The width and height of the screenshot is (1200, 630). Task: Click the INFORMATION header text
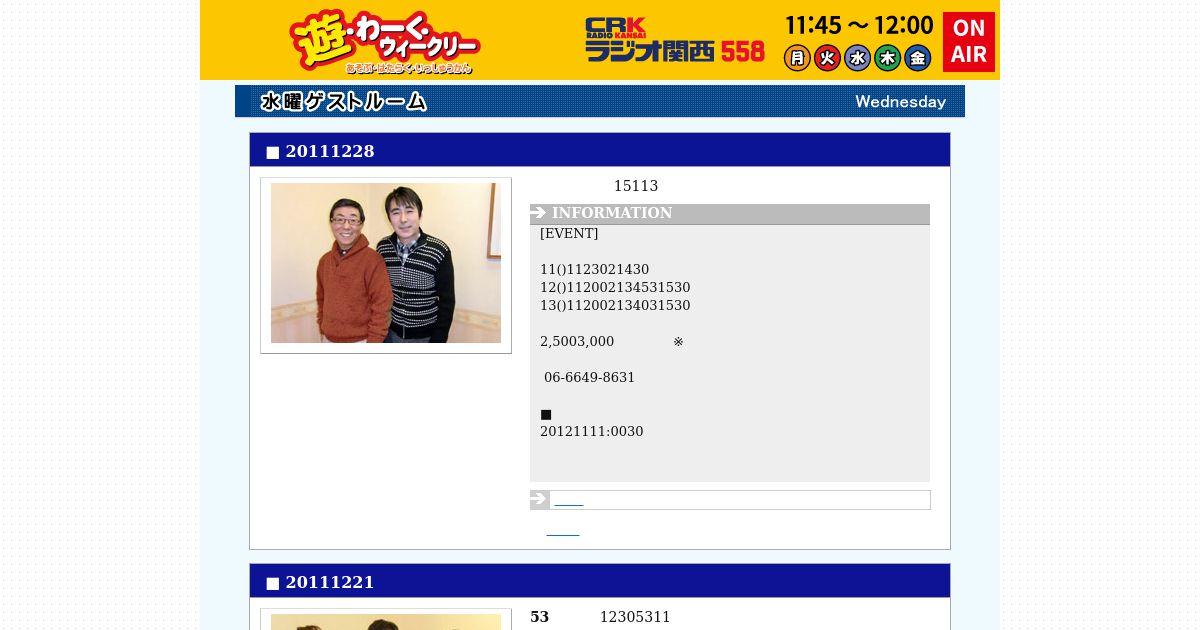(x=612, y=213)
